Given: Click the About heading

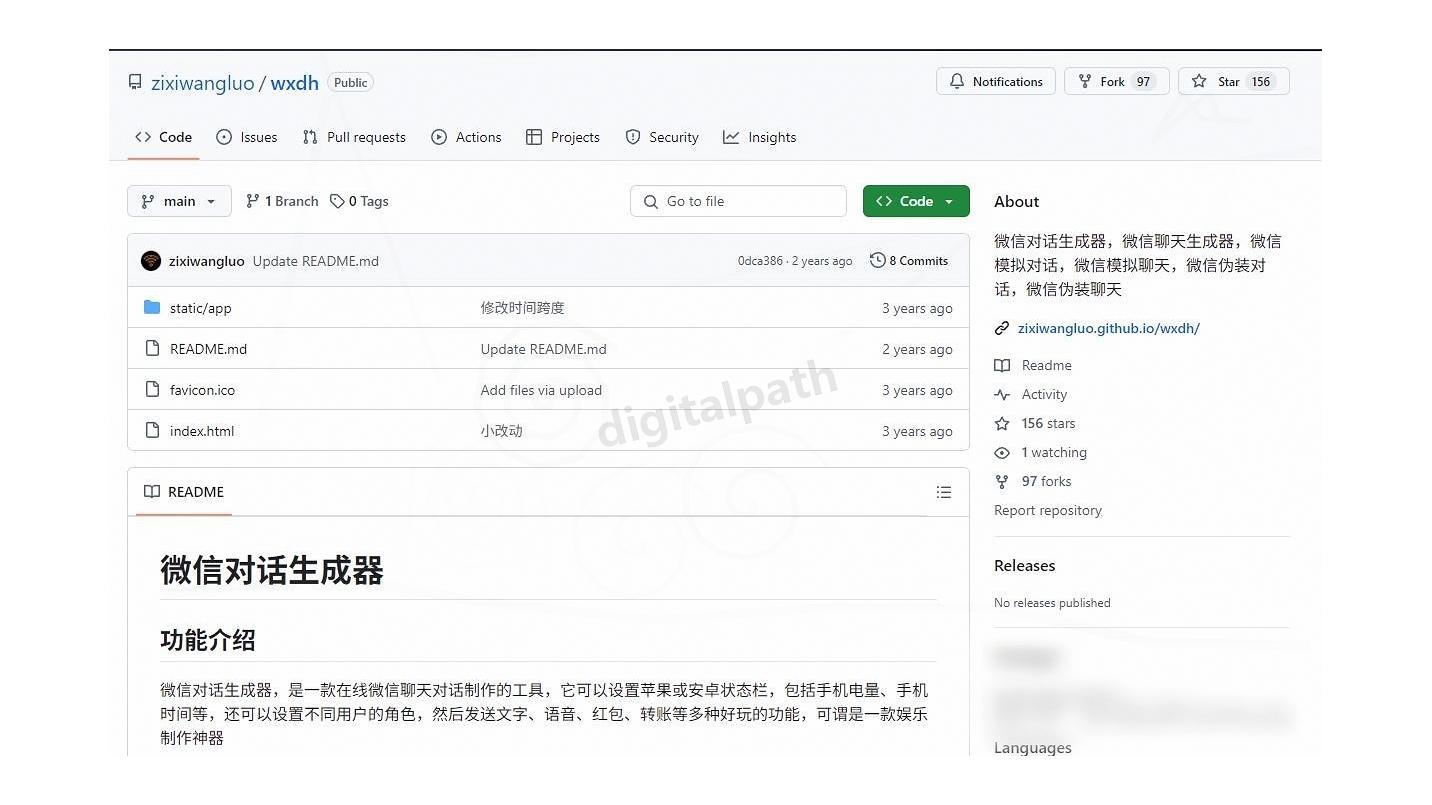Looking at the screenshot, I should click(x=1016, y=202).
